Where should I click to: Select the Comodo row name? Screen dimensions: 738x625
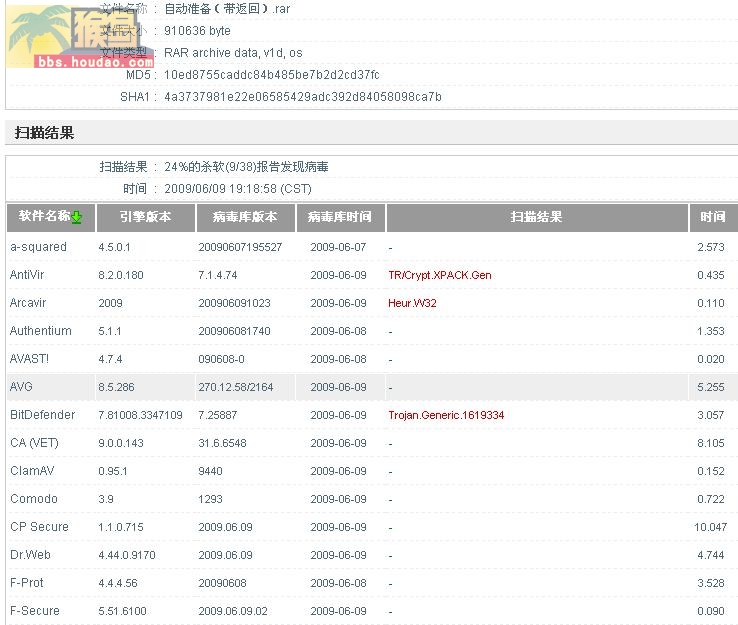click(x=33, y=499)
